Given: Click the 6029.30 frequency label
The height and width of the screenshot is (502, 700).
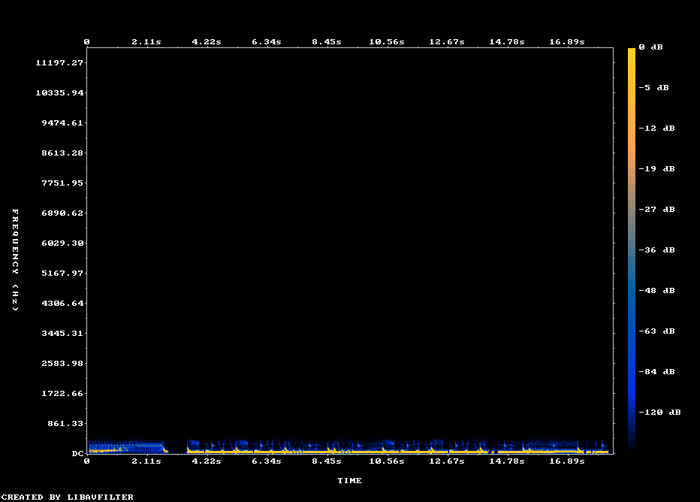Looking at the screenshot, I should 62,243.
